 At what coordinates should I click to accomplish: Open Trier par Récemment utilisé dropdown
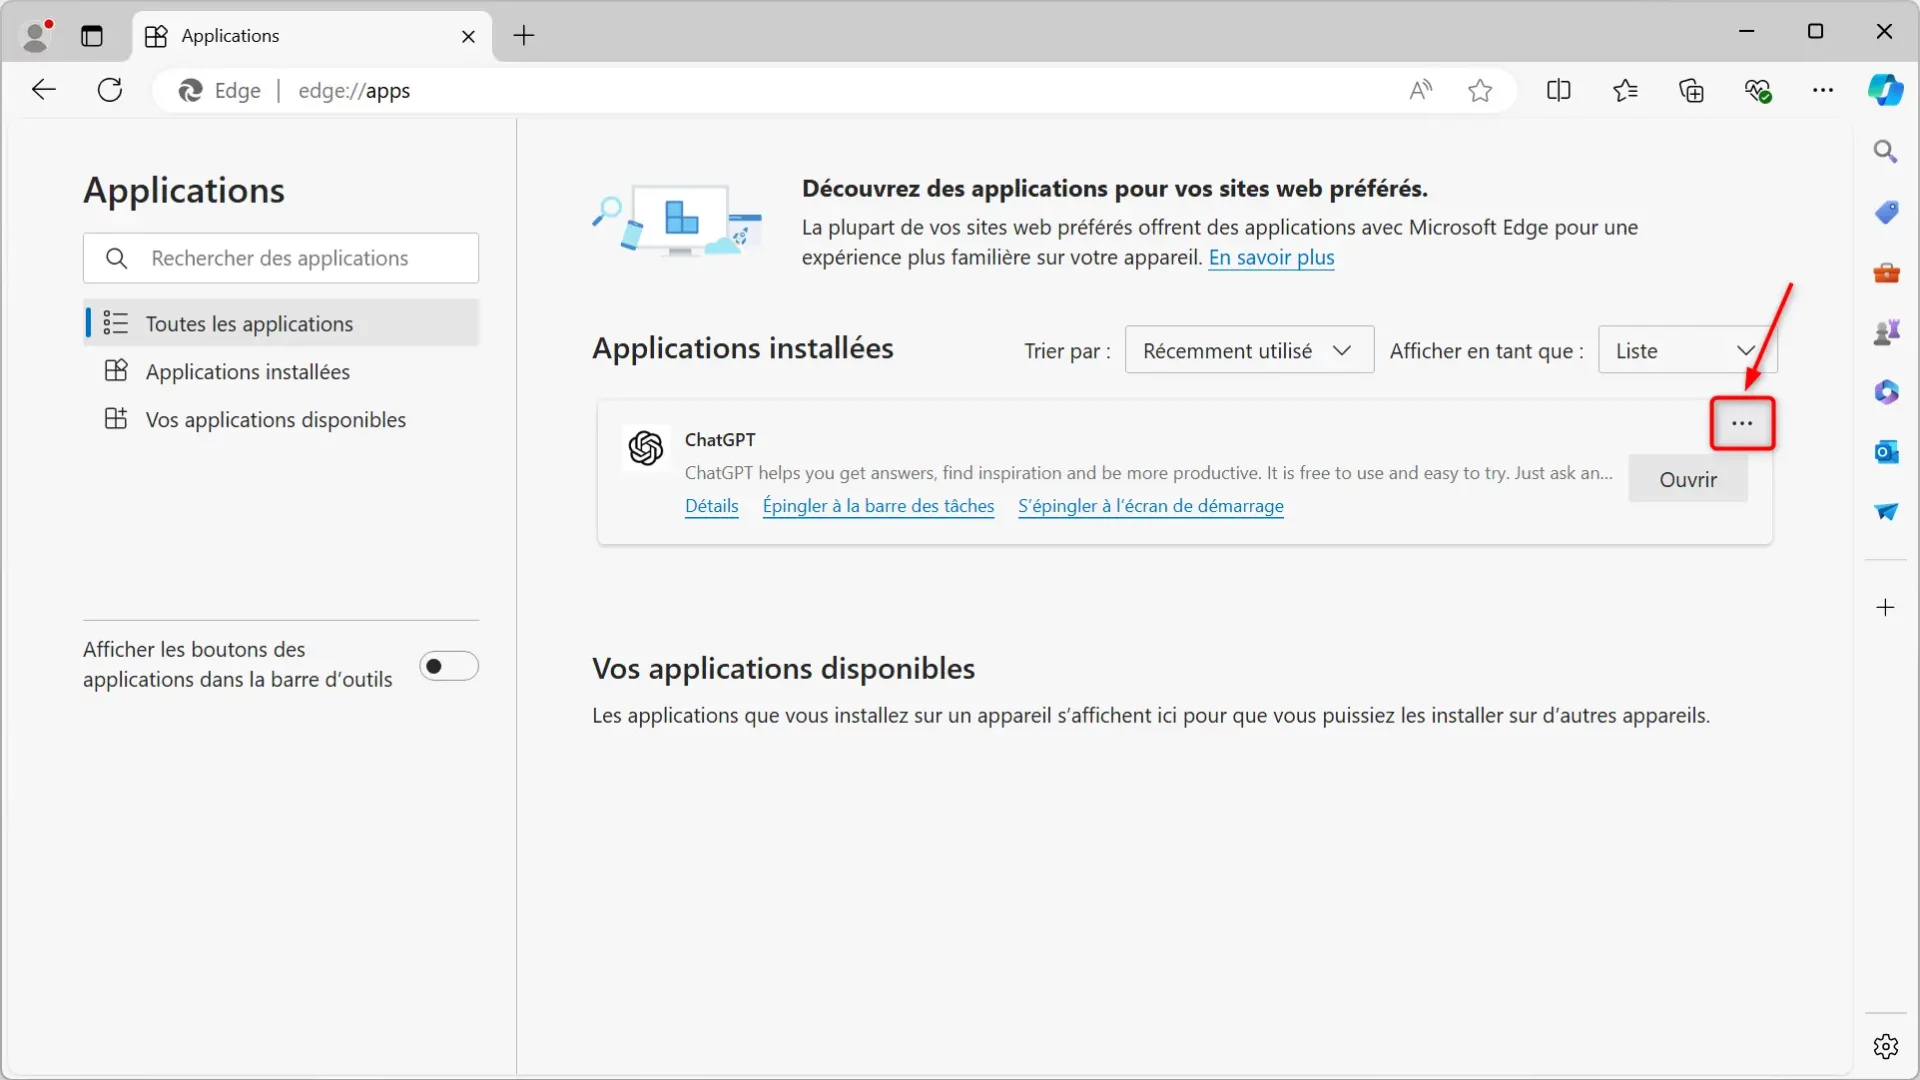pyautogui.click(x=1249, y=350)
